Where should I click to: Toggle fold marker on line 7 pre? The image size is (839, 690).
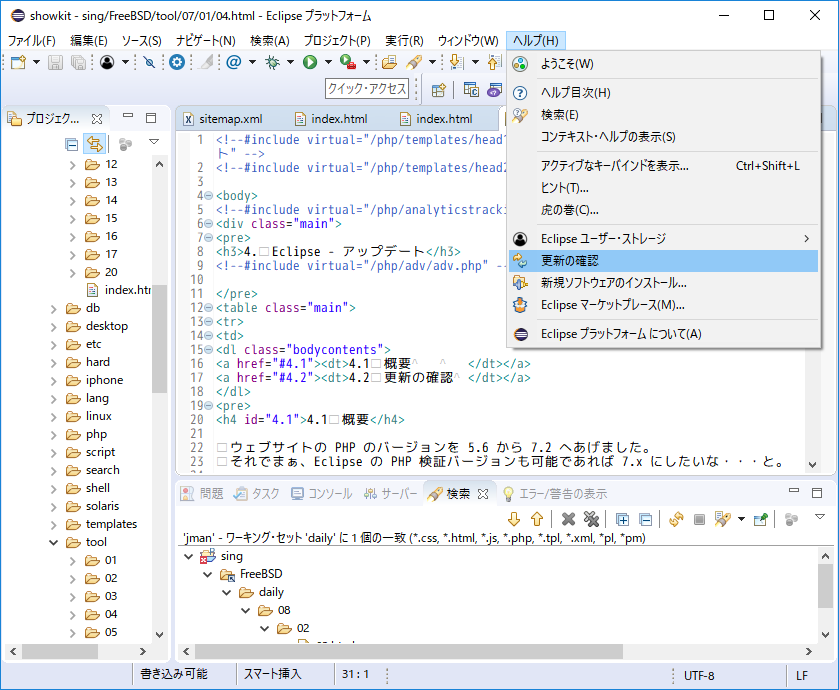click(209, 237)
